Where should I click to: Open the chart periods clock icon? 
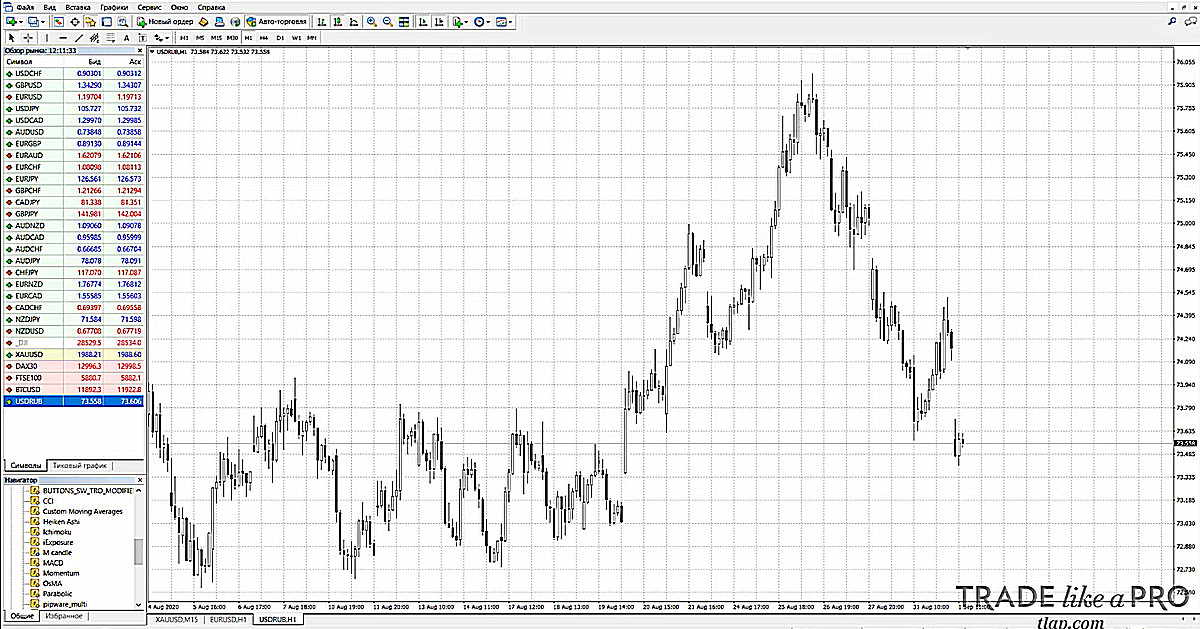click(x=479, y=21)
